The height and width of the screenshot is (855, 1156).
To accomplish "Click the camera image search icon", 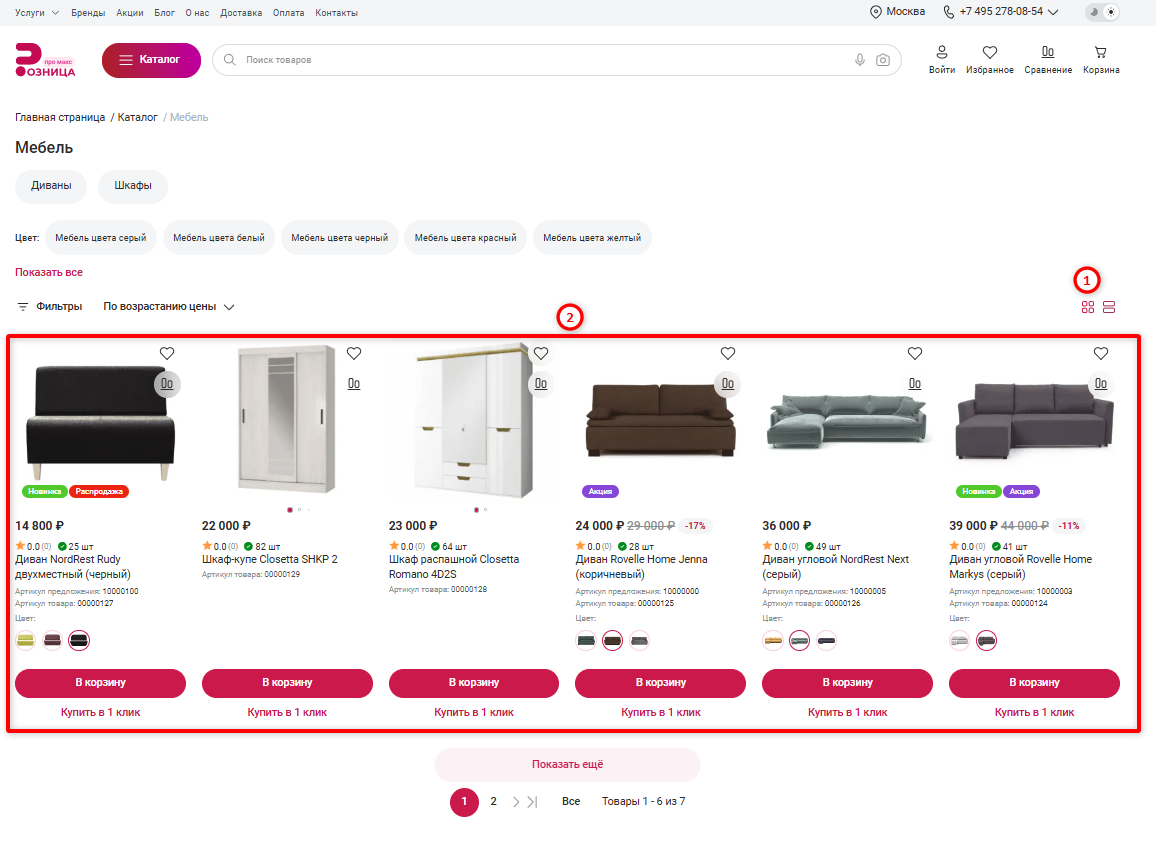I will coord(882,60).
